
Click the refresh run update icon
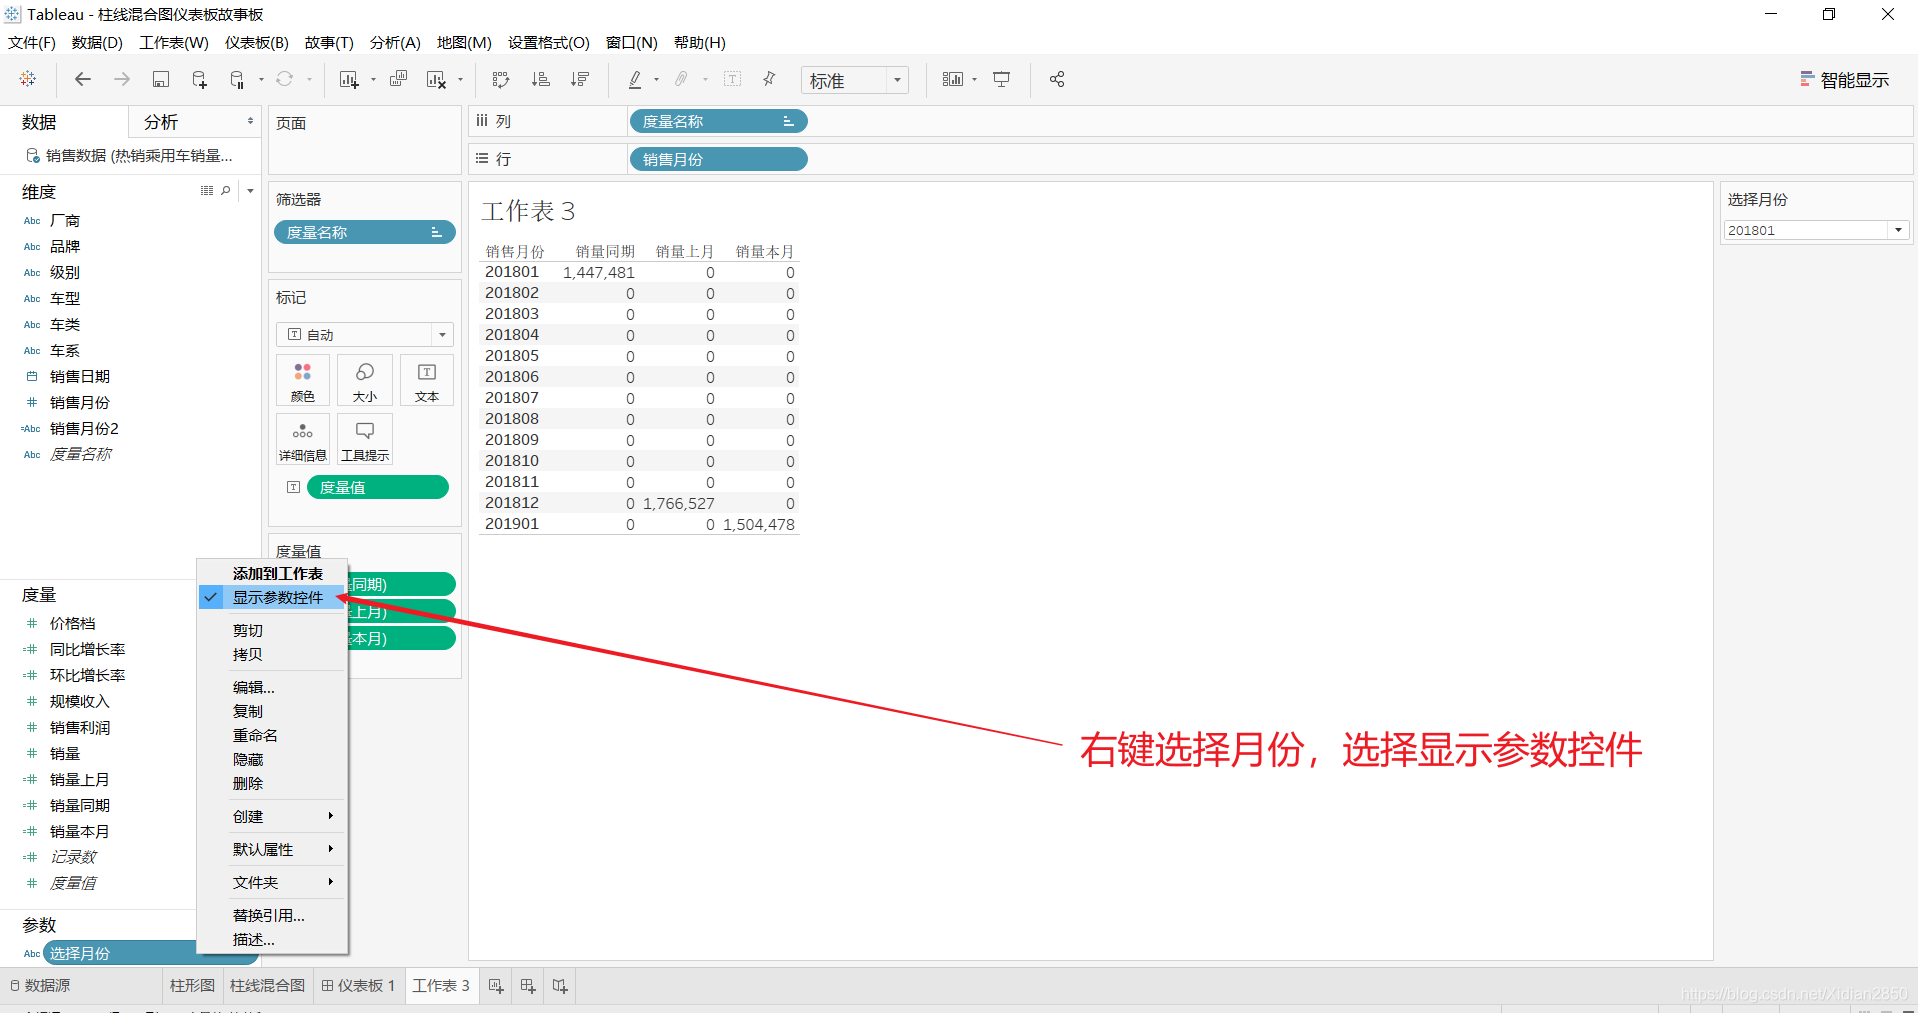click(x=285, y=79)
